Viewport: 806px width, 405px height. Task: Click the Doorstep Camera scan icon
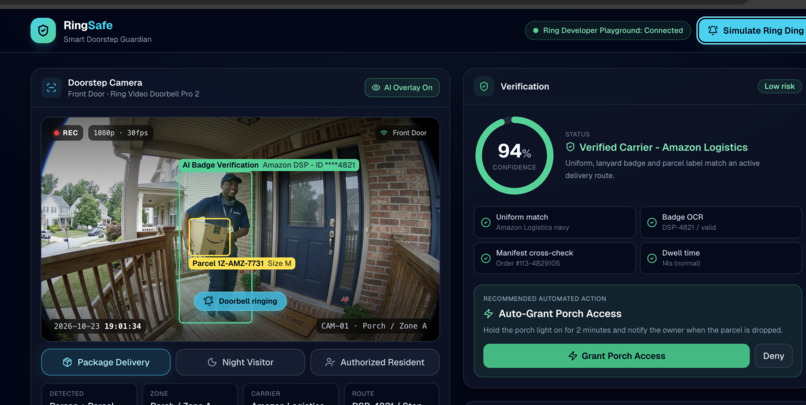(x=51, y=87)
